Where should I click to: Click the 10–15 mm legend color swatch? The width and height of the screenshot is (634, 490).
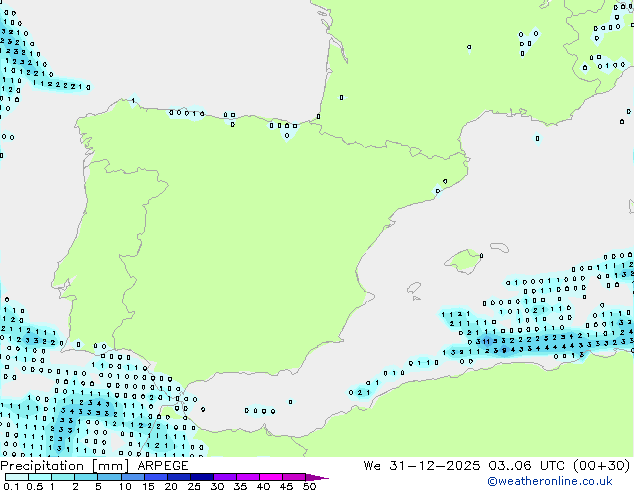click(x=133, y=477)
